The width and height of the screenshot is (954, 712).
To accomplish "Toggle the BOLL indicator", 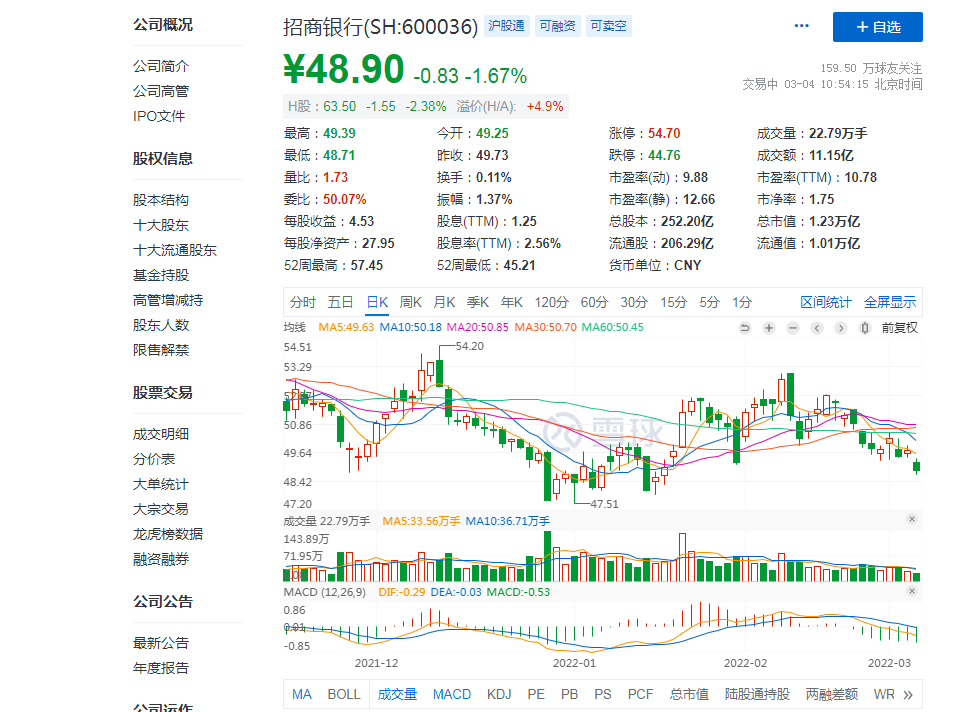I will (x=344, y=694).
